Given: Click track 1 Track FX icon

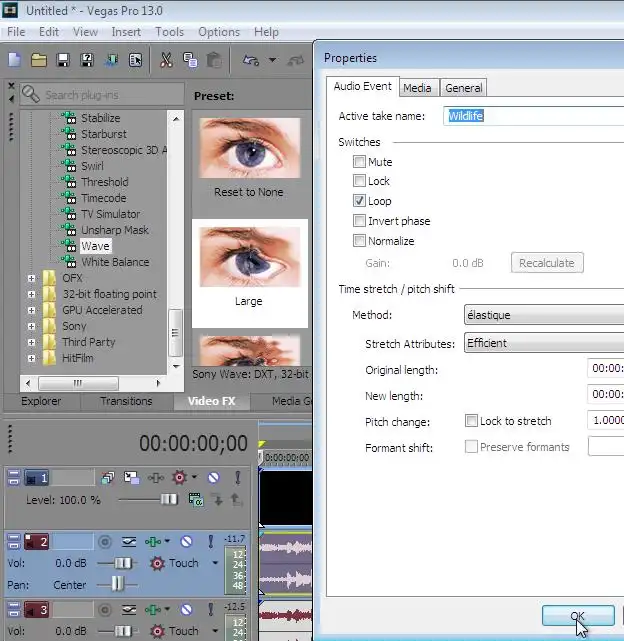Looking at the screenshot, I should 156,477.
